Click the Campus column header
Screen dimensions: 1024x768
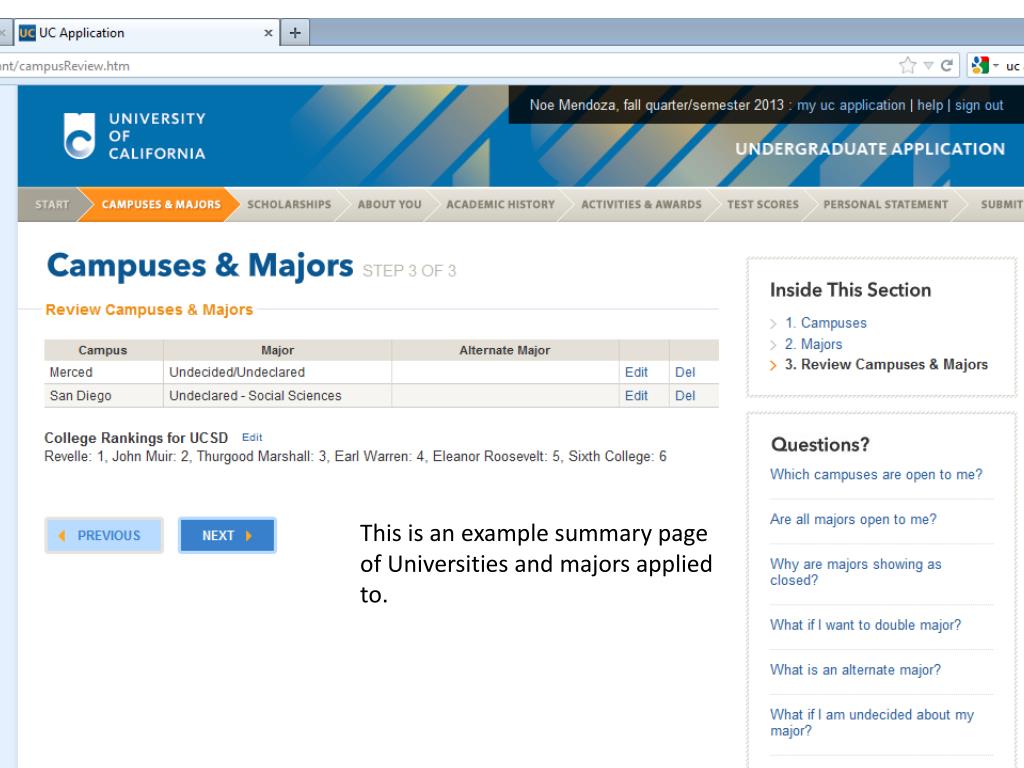click(x=103, y=350)
